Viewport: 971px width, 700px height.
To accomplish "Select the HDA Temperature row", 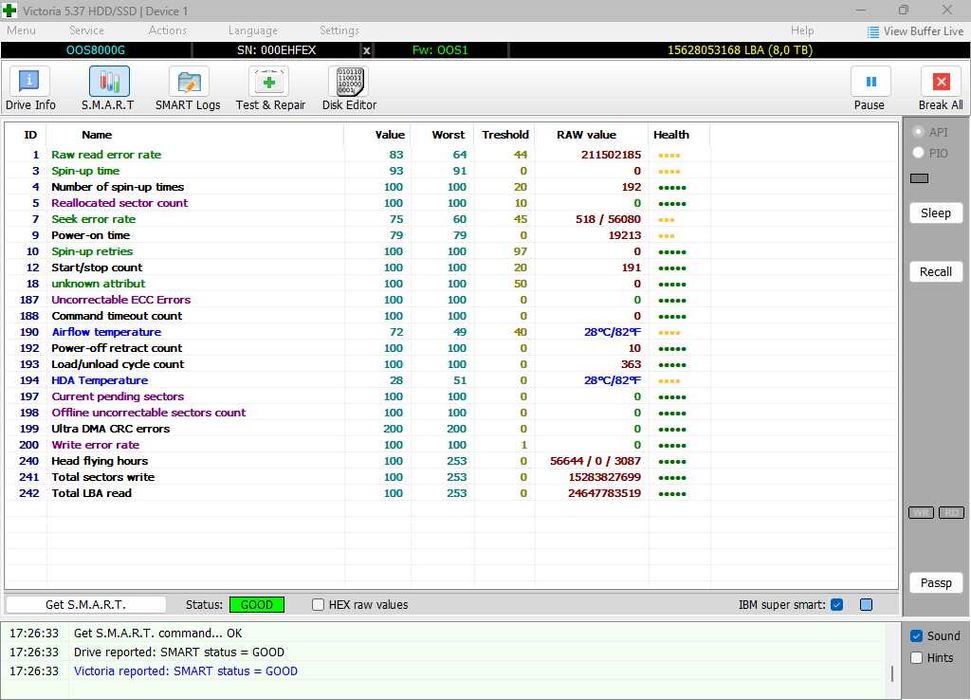I will tap(451, 380).
